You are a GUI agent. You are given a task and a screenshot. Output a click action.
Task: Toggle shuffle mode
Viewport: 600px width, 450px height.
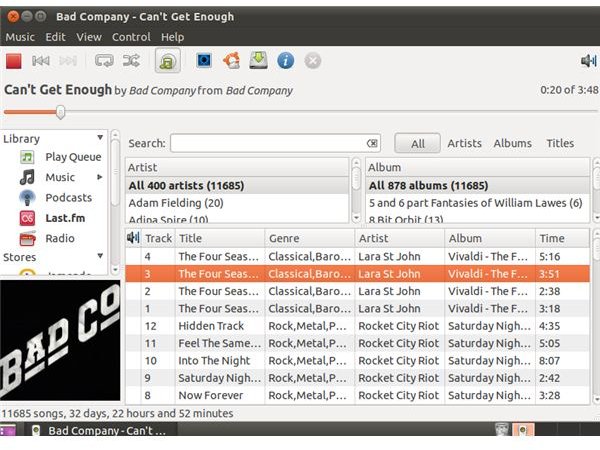pos(131,61)
